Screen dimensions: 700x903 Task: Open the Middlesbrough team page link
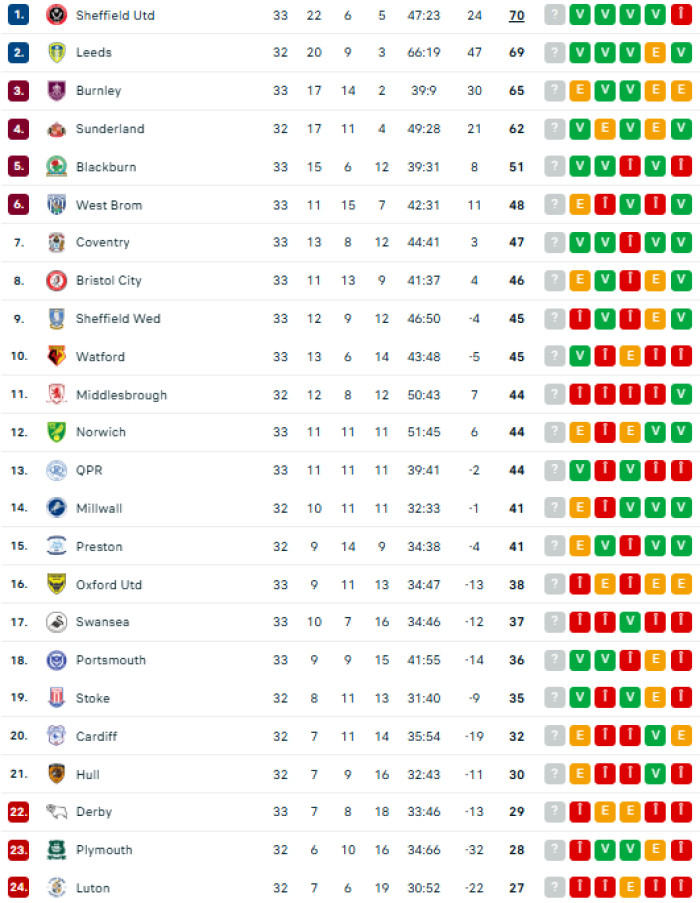(121, 395)
